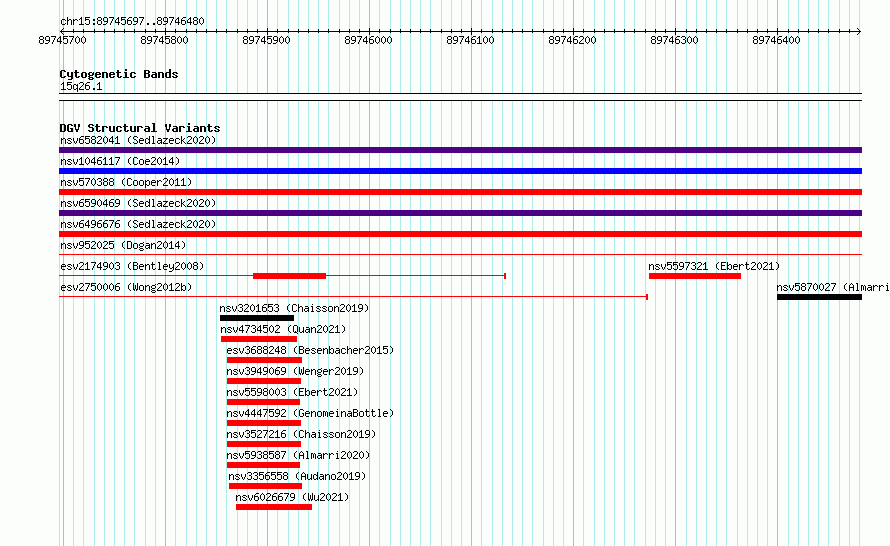Click the black nsv5870027 variant bar
Viewport: 890px width, 546px height.
820,297
